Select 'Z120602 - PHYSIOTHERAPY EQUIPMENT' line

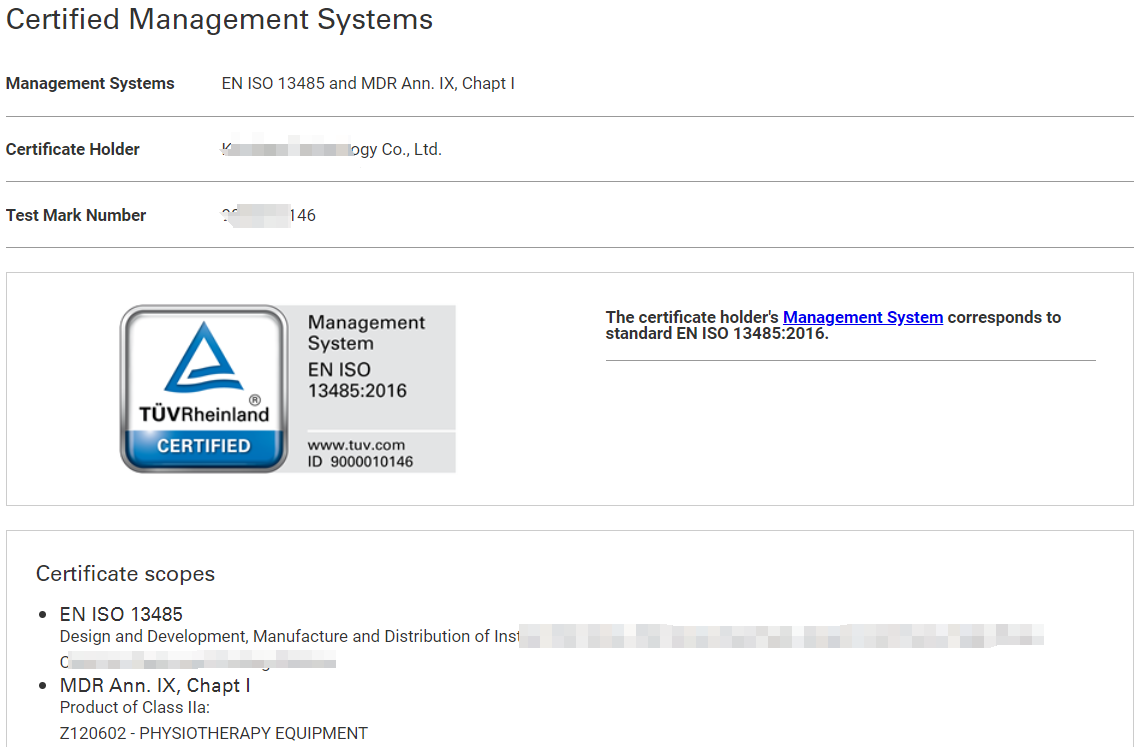pos(214,733)
